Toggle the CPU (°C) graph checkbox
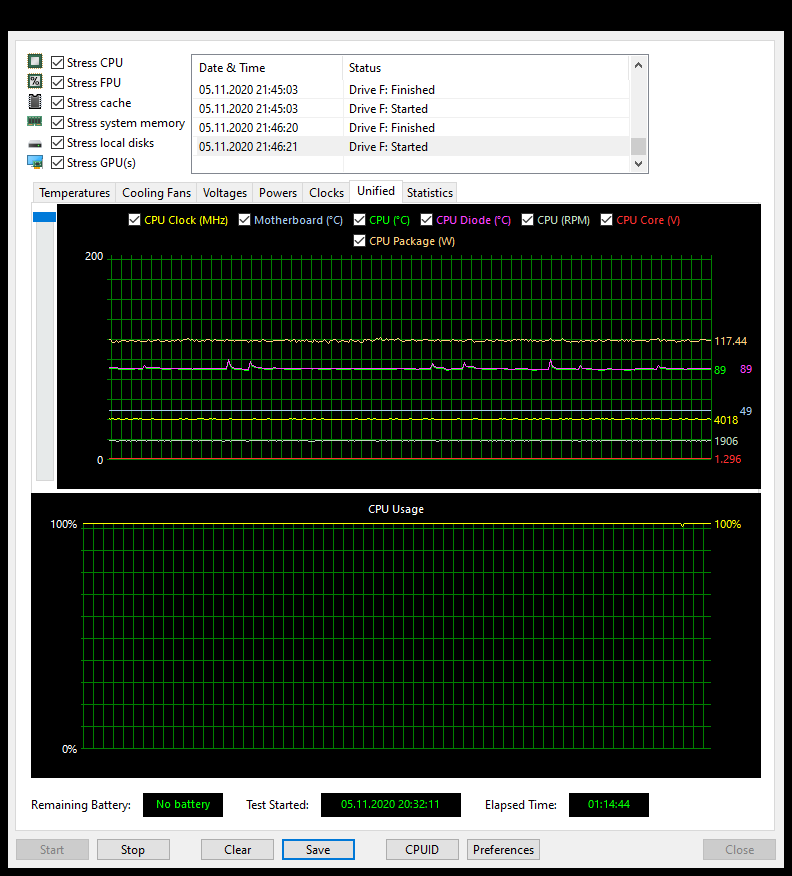The image size is (792, 876). [359, 220]
